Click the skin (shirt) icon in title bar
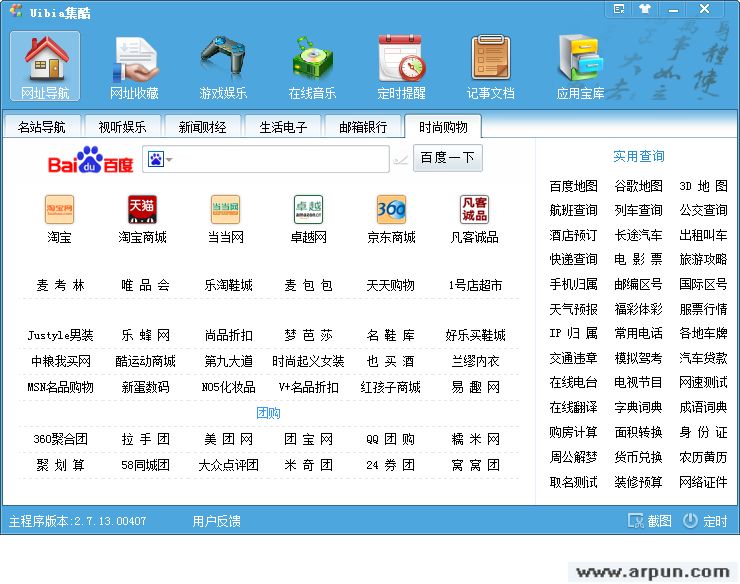The image size is (740, 584). [x=645, y=9]
